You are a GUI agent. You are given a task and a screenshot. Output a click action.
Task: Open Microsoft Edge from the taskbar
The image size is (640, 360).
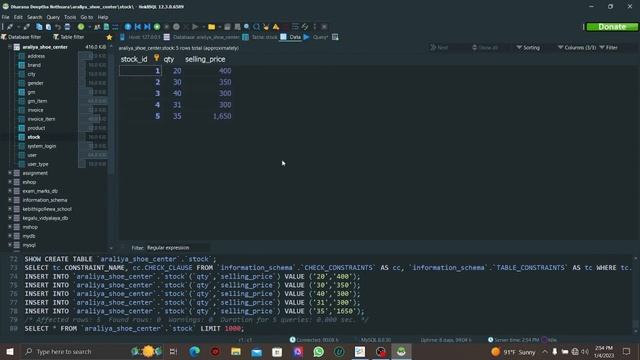click(194, 351)
